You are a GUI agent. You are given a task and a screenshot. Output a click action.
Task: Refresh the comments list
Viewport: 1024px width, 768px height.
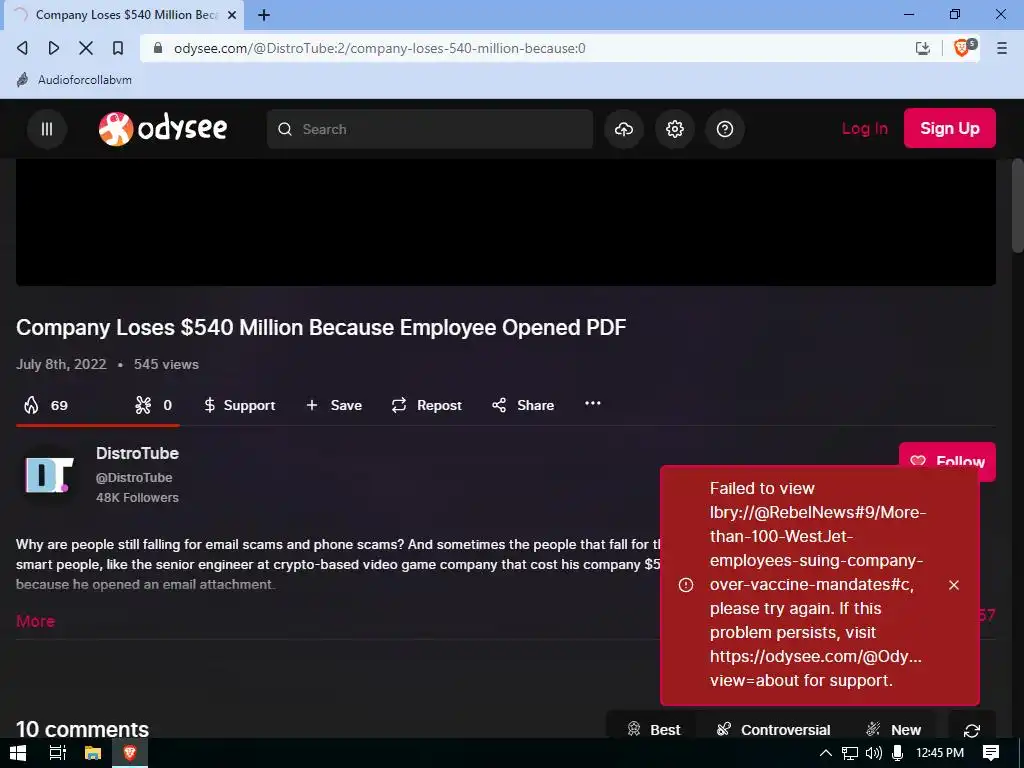pos(972,729)
